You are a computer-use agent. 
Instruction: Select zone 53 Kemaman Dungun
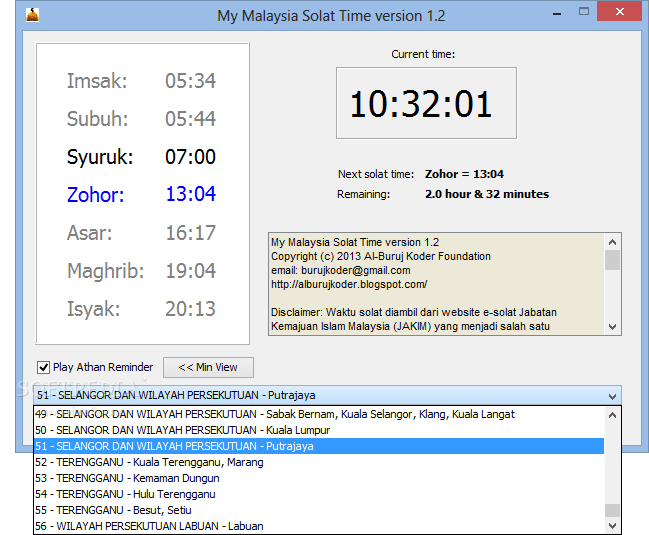tap(319, 478)
